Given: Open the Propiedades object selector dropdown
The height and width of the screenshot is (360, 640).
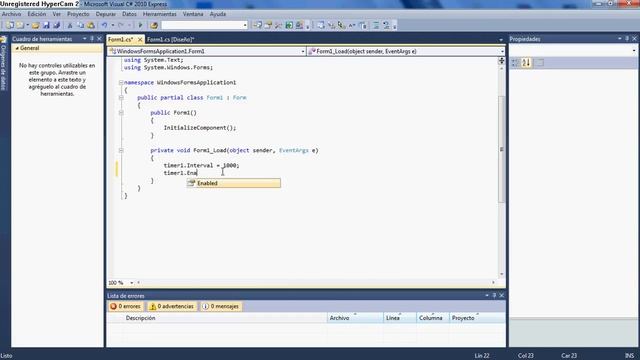Looking at the screenshot, I should (x=634, y=51).
